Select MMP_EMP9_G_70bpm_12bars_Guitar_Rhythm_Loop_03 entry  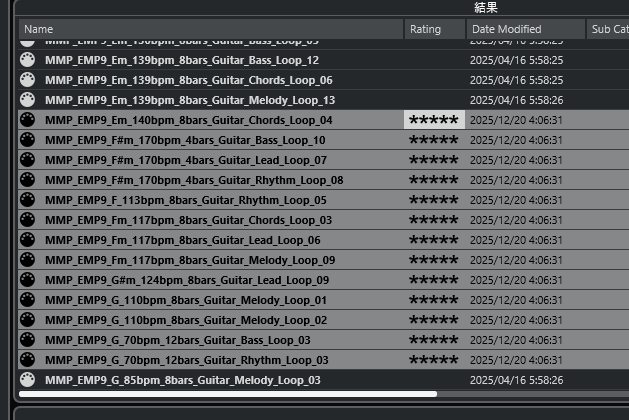click(x=187, y=360)
